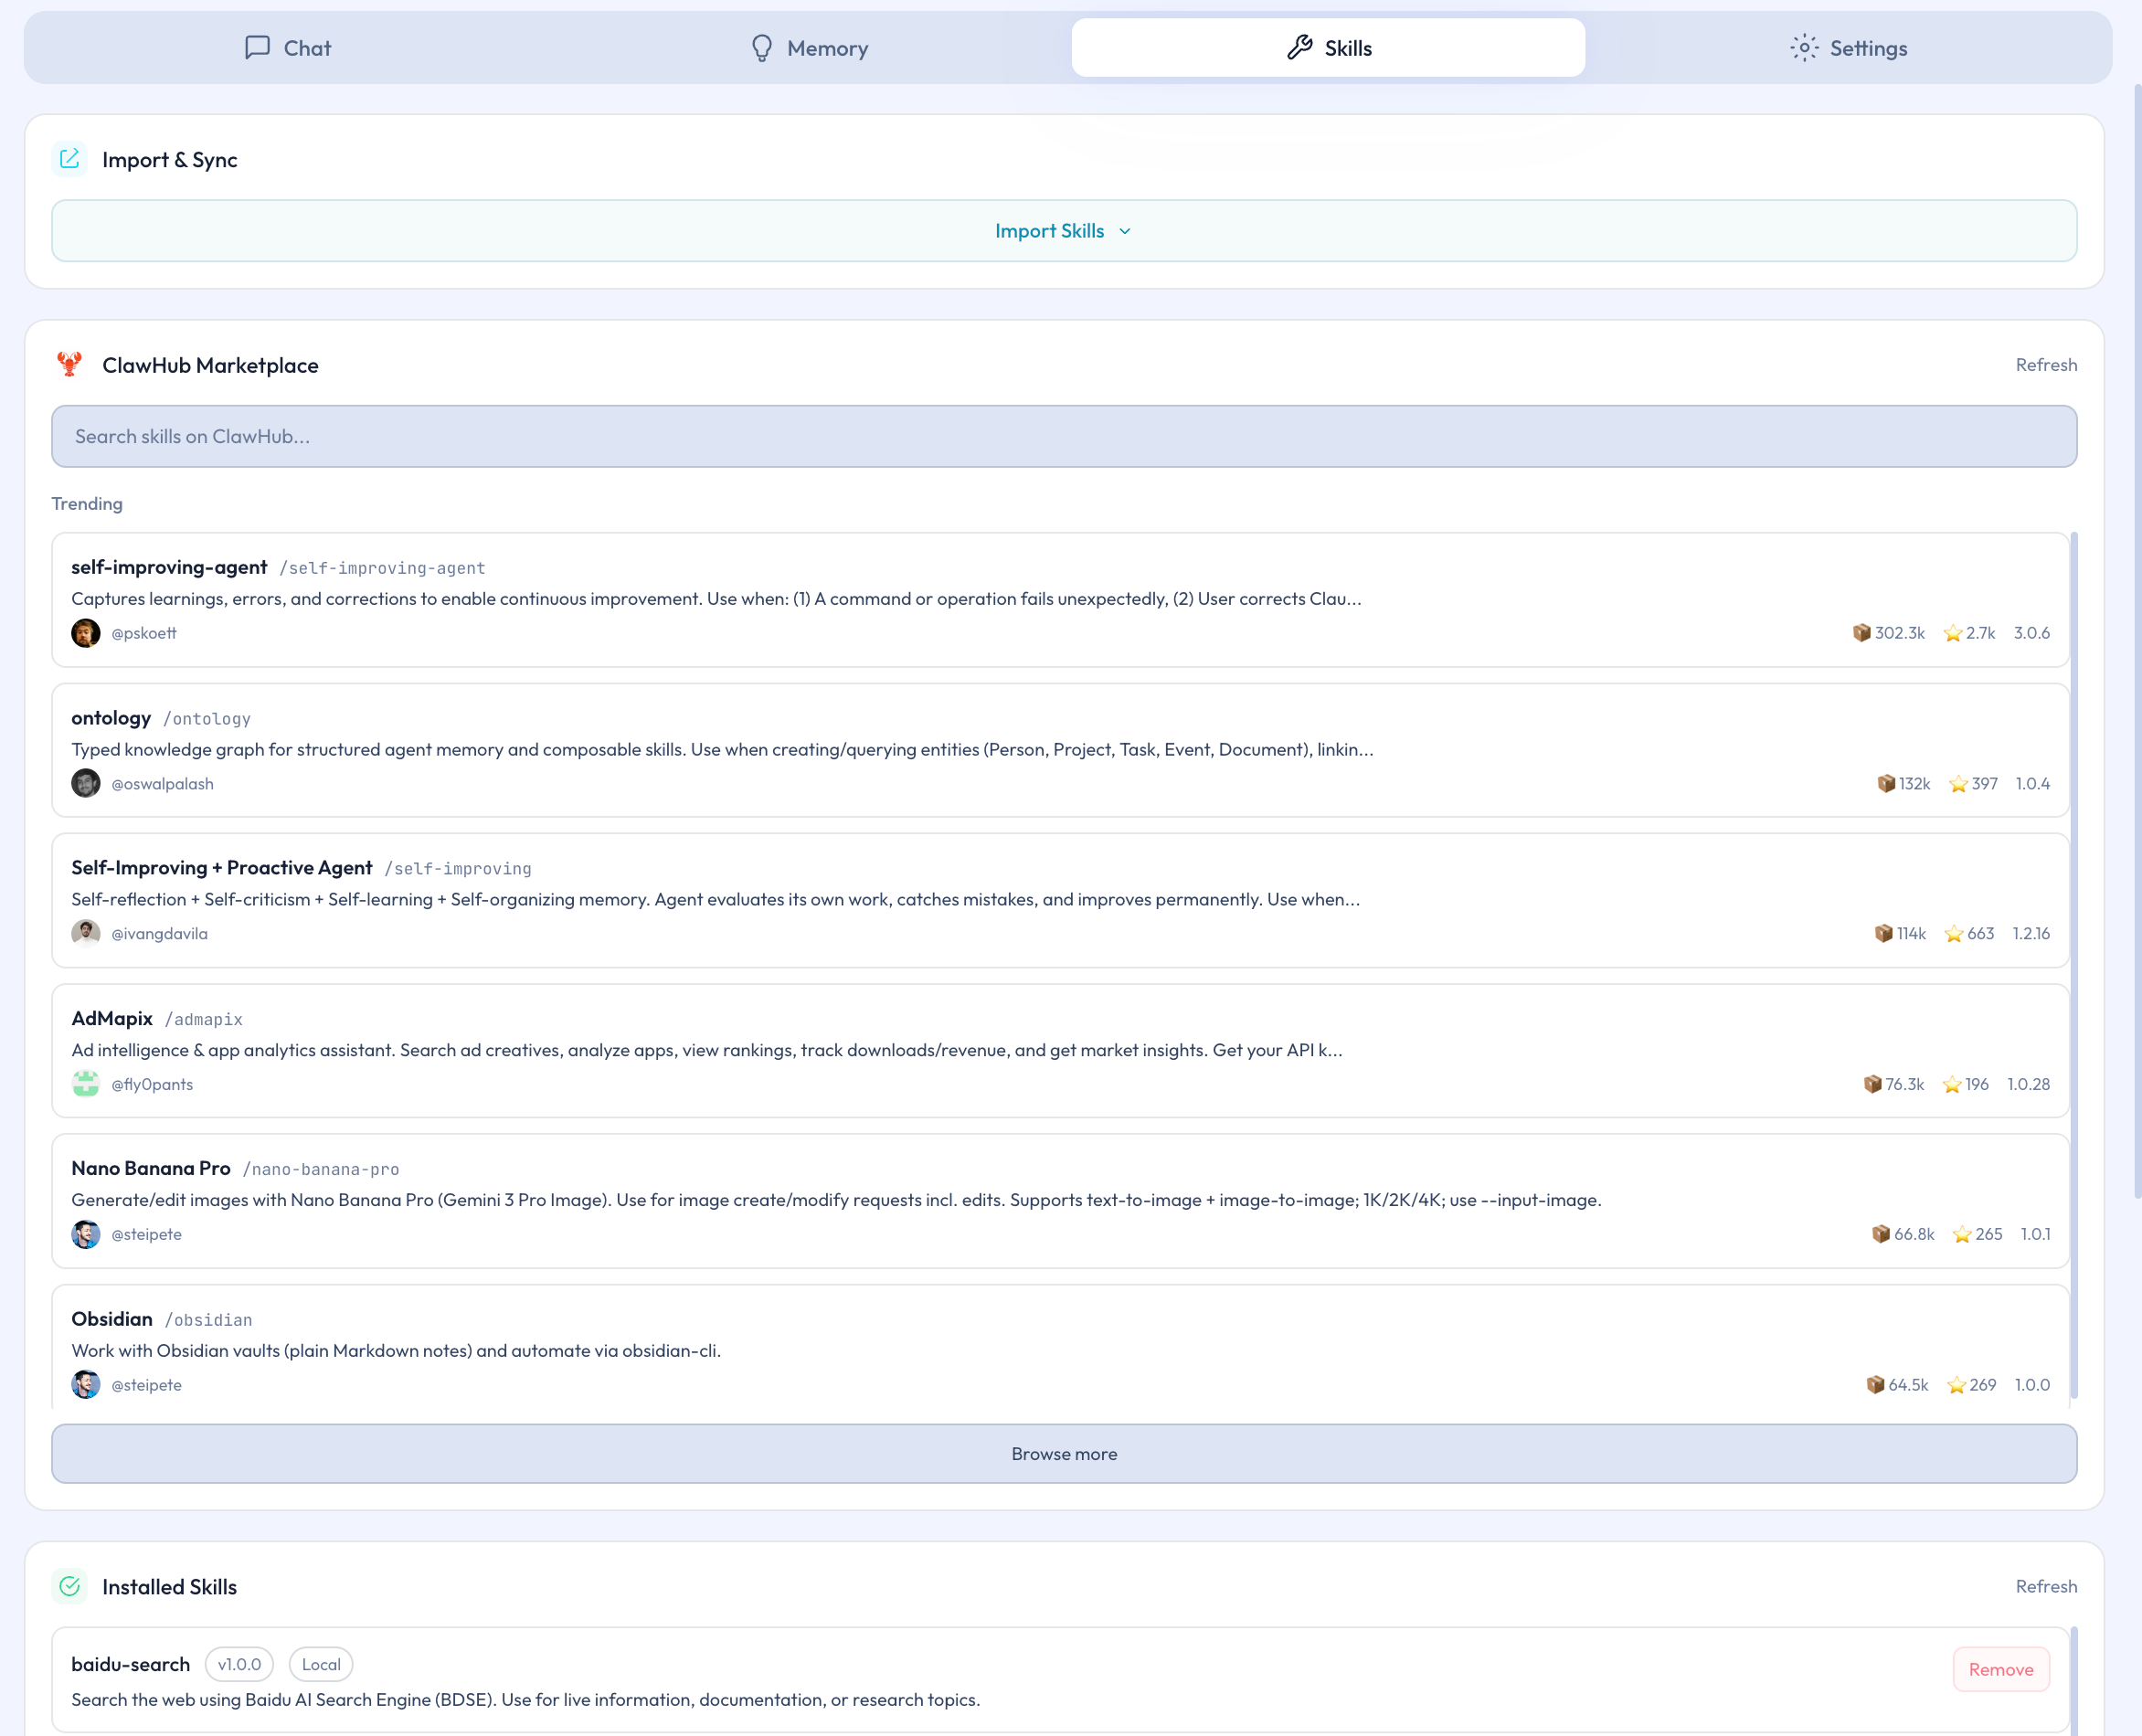Click the Import Skills chevron arrow

pyautogui.click(x=1125, y=231)
